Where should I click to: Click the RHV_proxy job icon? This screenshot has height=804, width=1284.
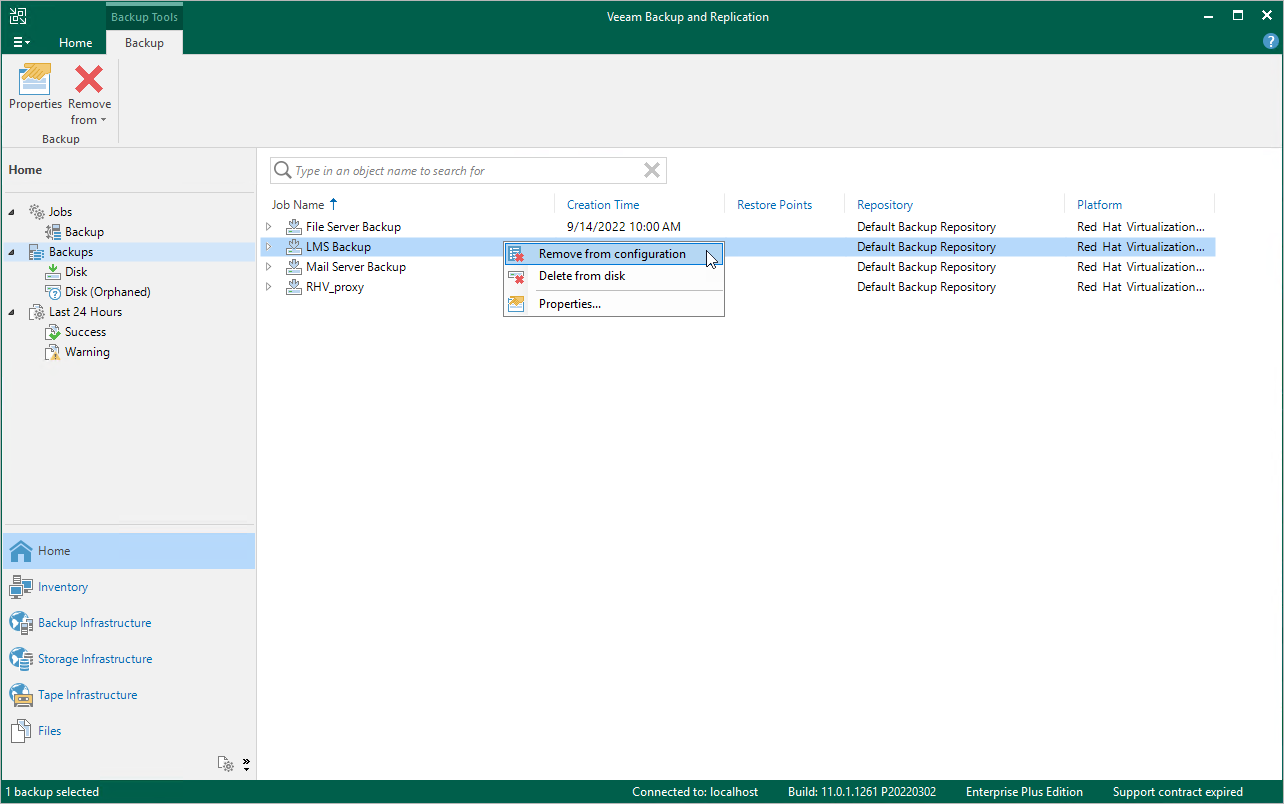click(293, 287)
